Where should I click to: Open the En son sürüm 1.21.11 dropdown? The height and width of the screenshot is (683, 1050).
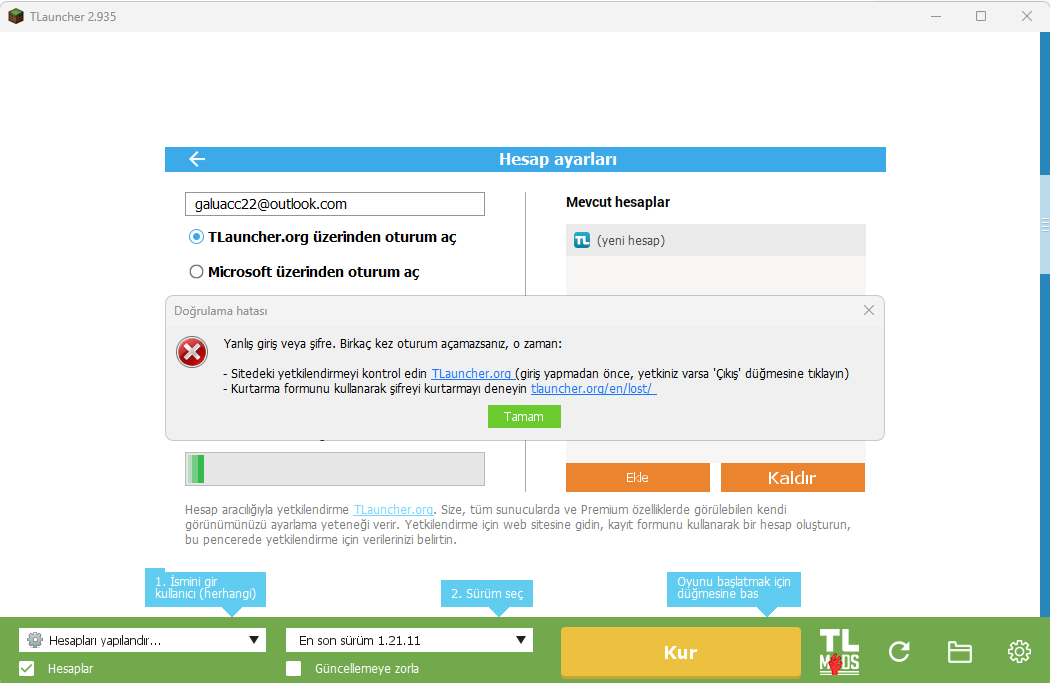pos(409,640)
